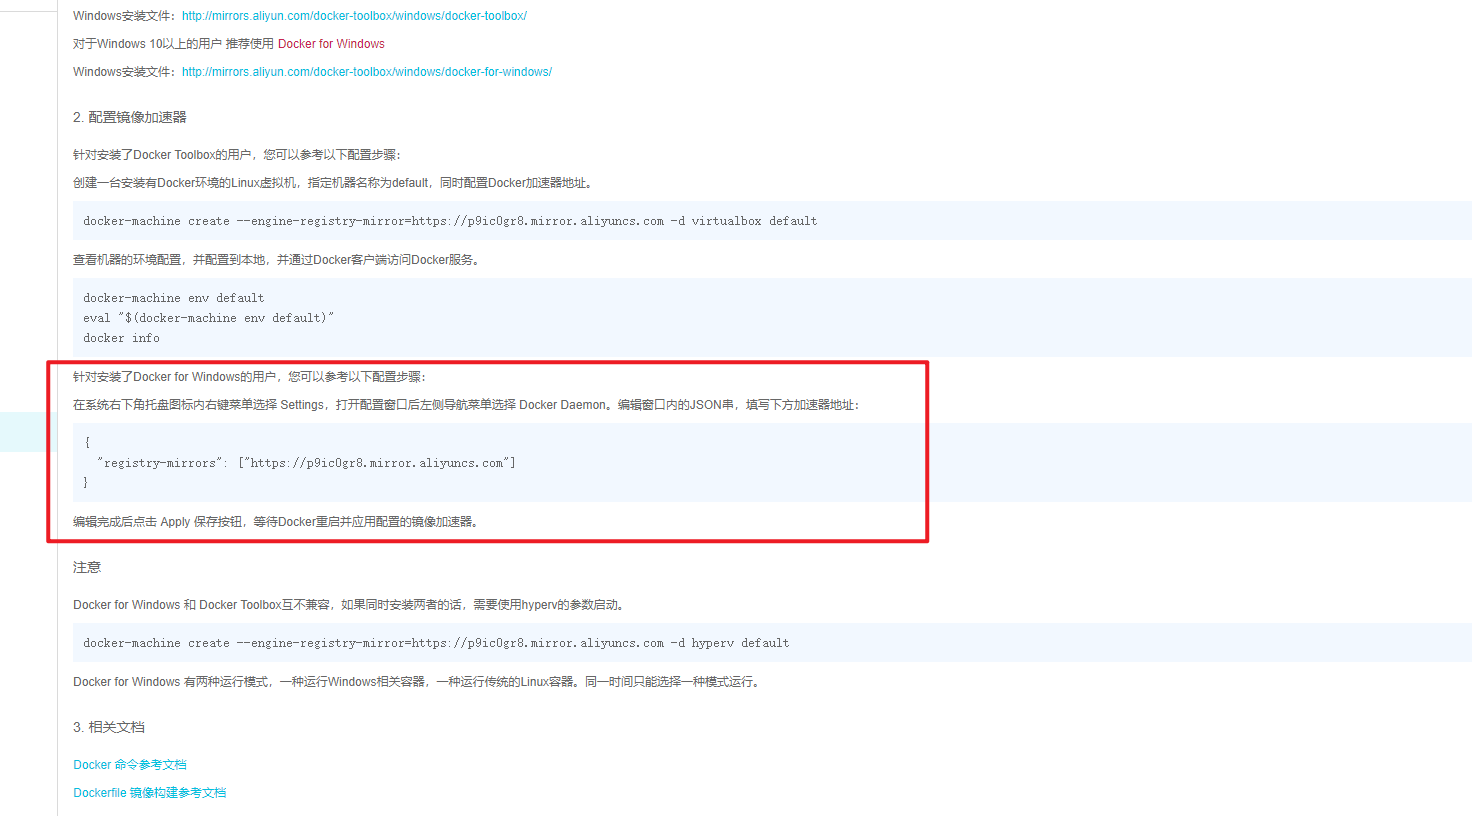
Task: Click the 'docker info' code line
Action: (x=121, y=338)
